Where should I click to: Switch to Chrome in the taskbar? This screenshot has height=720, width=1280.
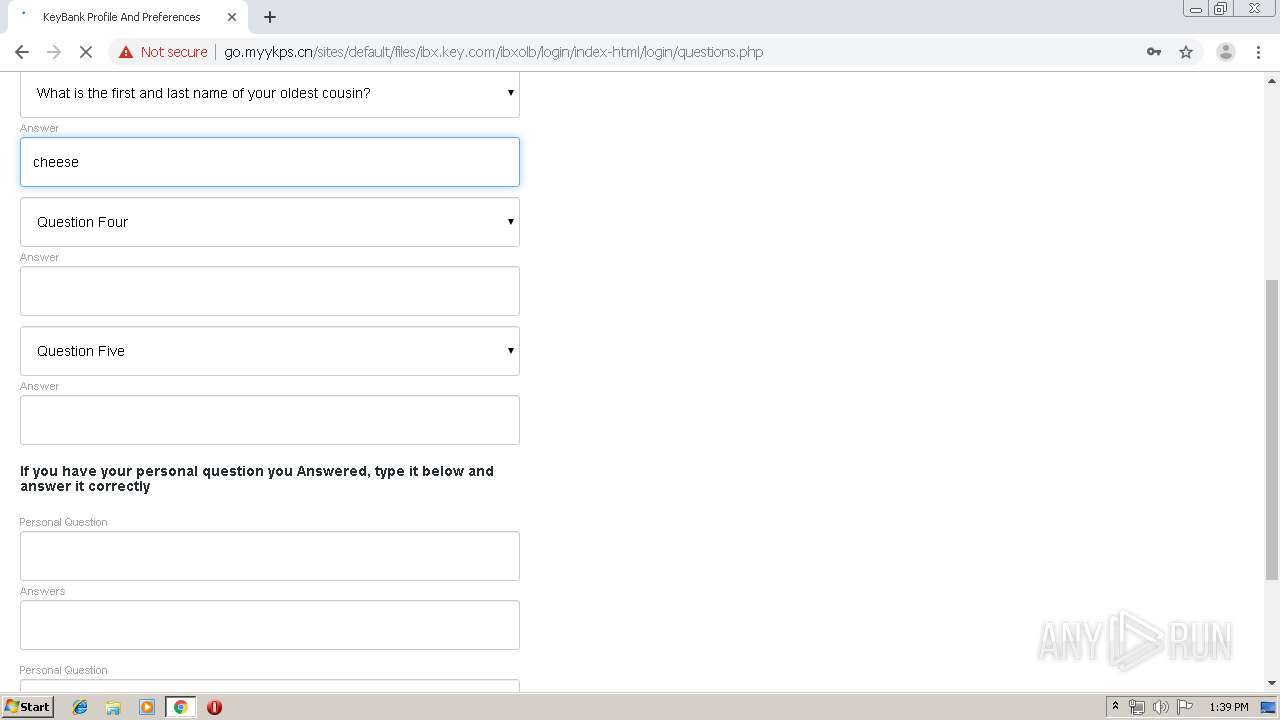(x=180, y=707)
